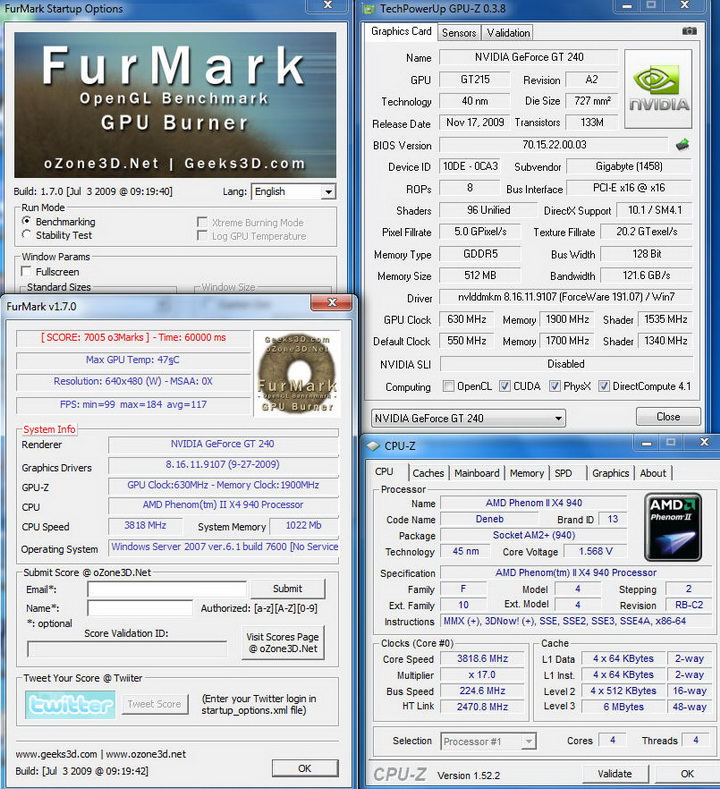This screenshot has height=789, width=720.
Task: Click the CPU-Z title bar icon
Action: pyautogui.click(x=373, y=446)
